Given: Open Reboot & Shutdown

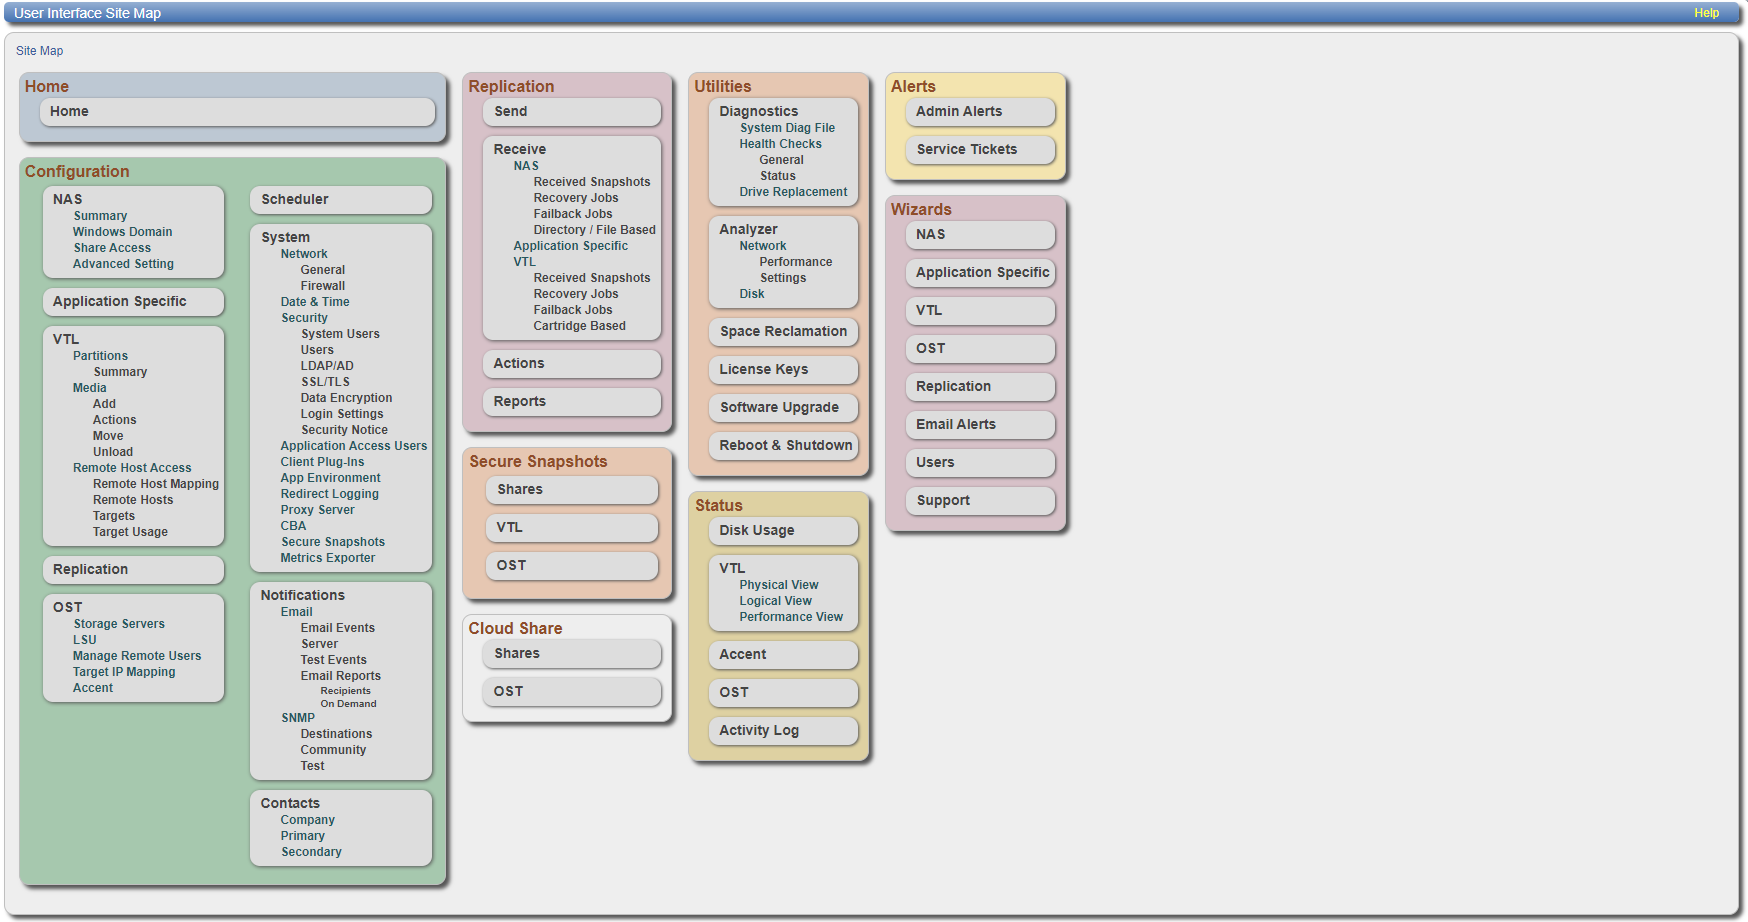Looking at the screenshot, I should click(784, 446).
